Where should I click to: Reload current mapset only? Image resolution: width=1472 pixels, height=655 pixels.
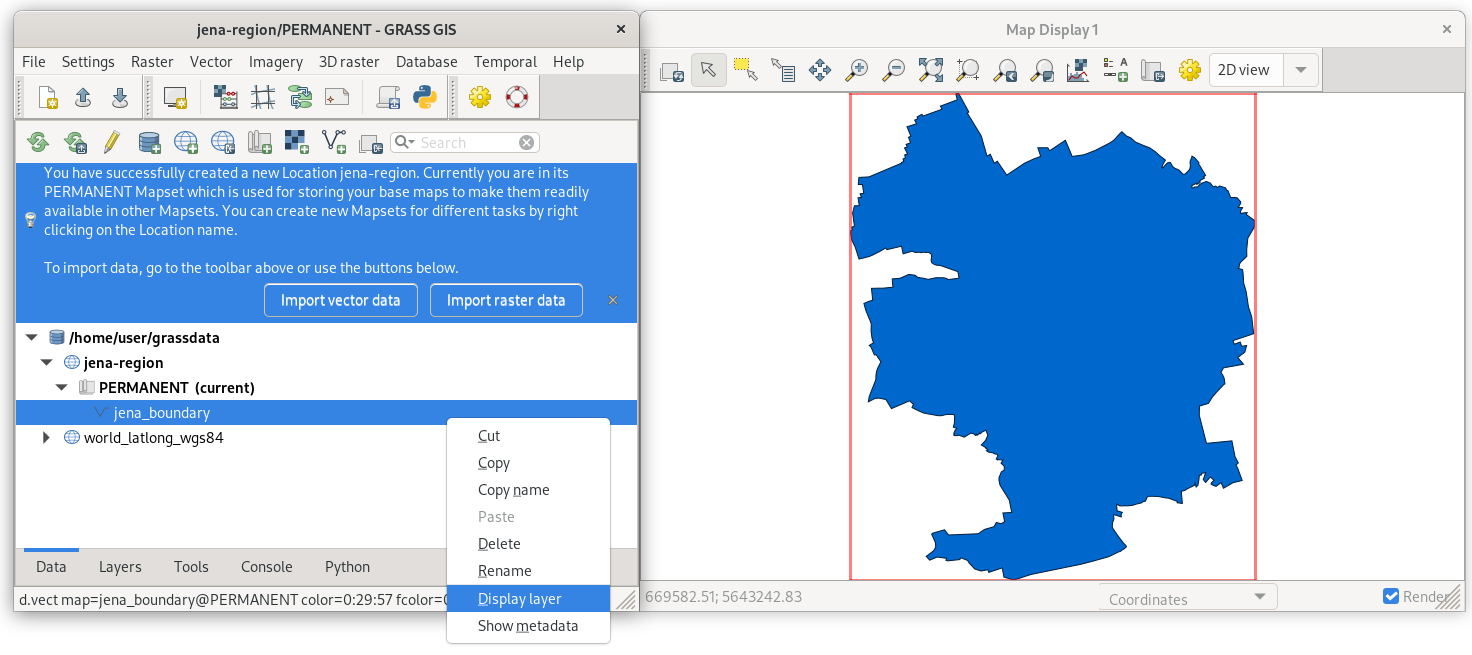pos(75,142)
